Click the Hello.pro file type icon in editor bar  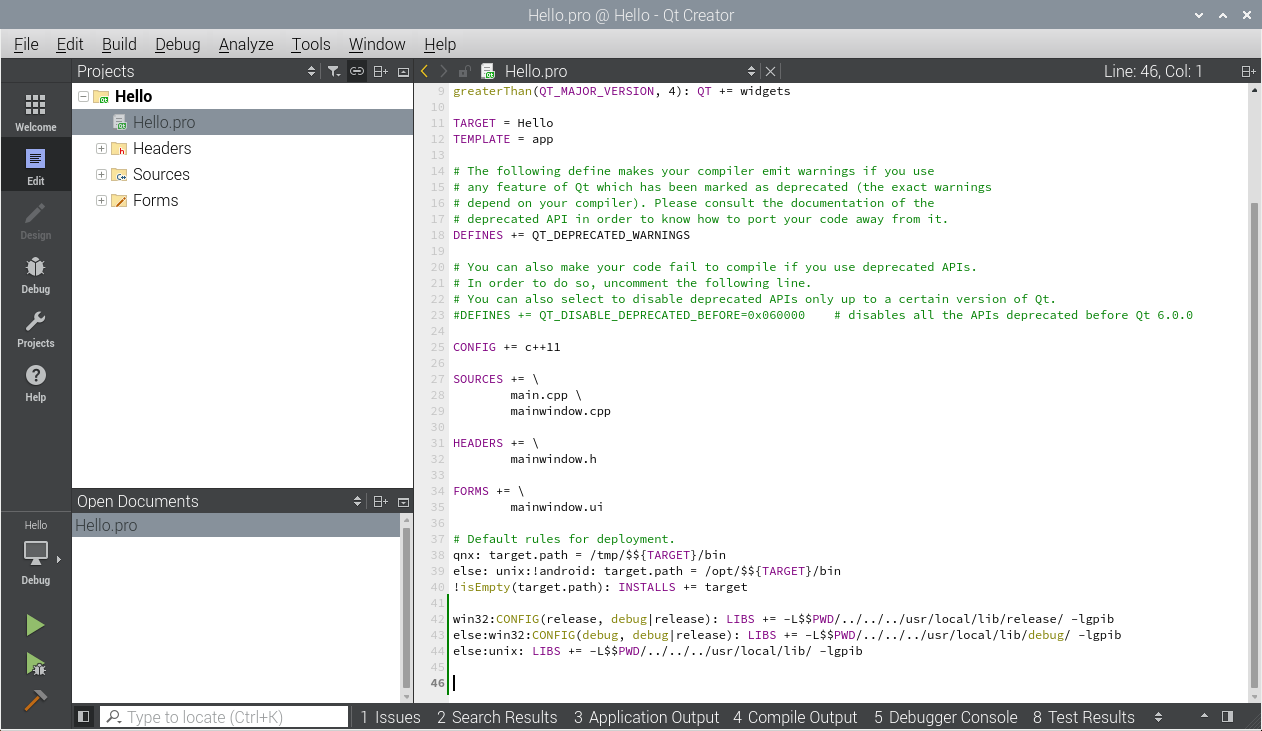pyautogui.click(x=488, y=71)
